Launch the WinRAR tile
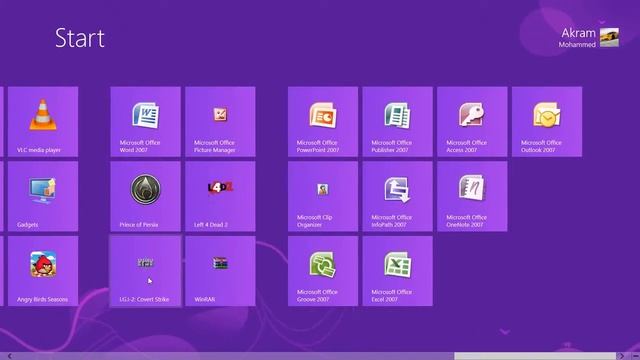The image size is (640, 360). pos(220,271)
